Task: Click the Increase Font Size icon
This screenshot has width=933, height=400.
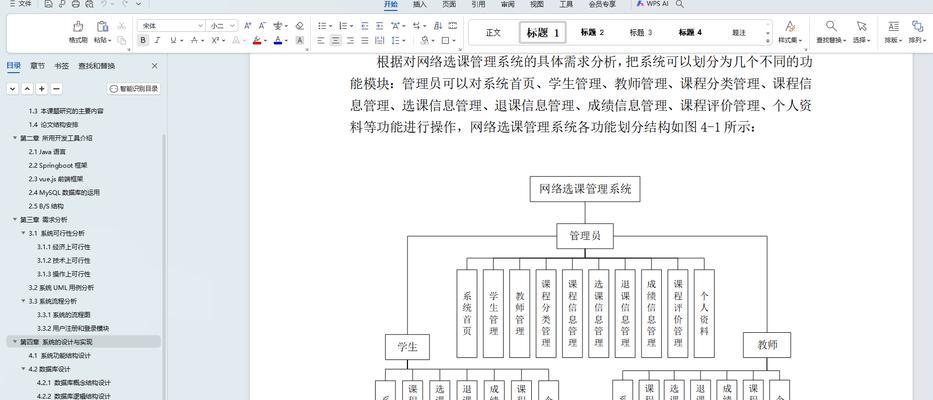Action: [x=248, y=26]
